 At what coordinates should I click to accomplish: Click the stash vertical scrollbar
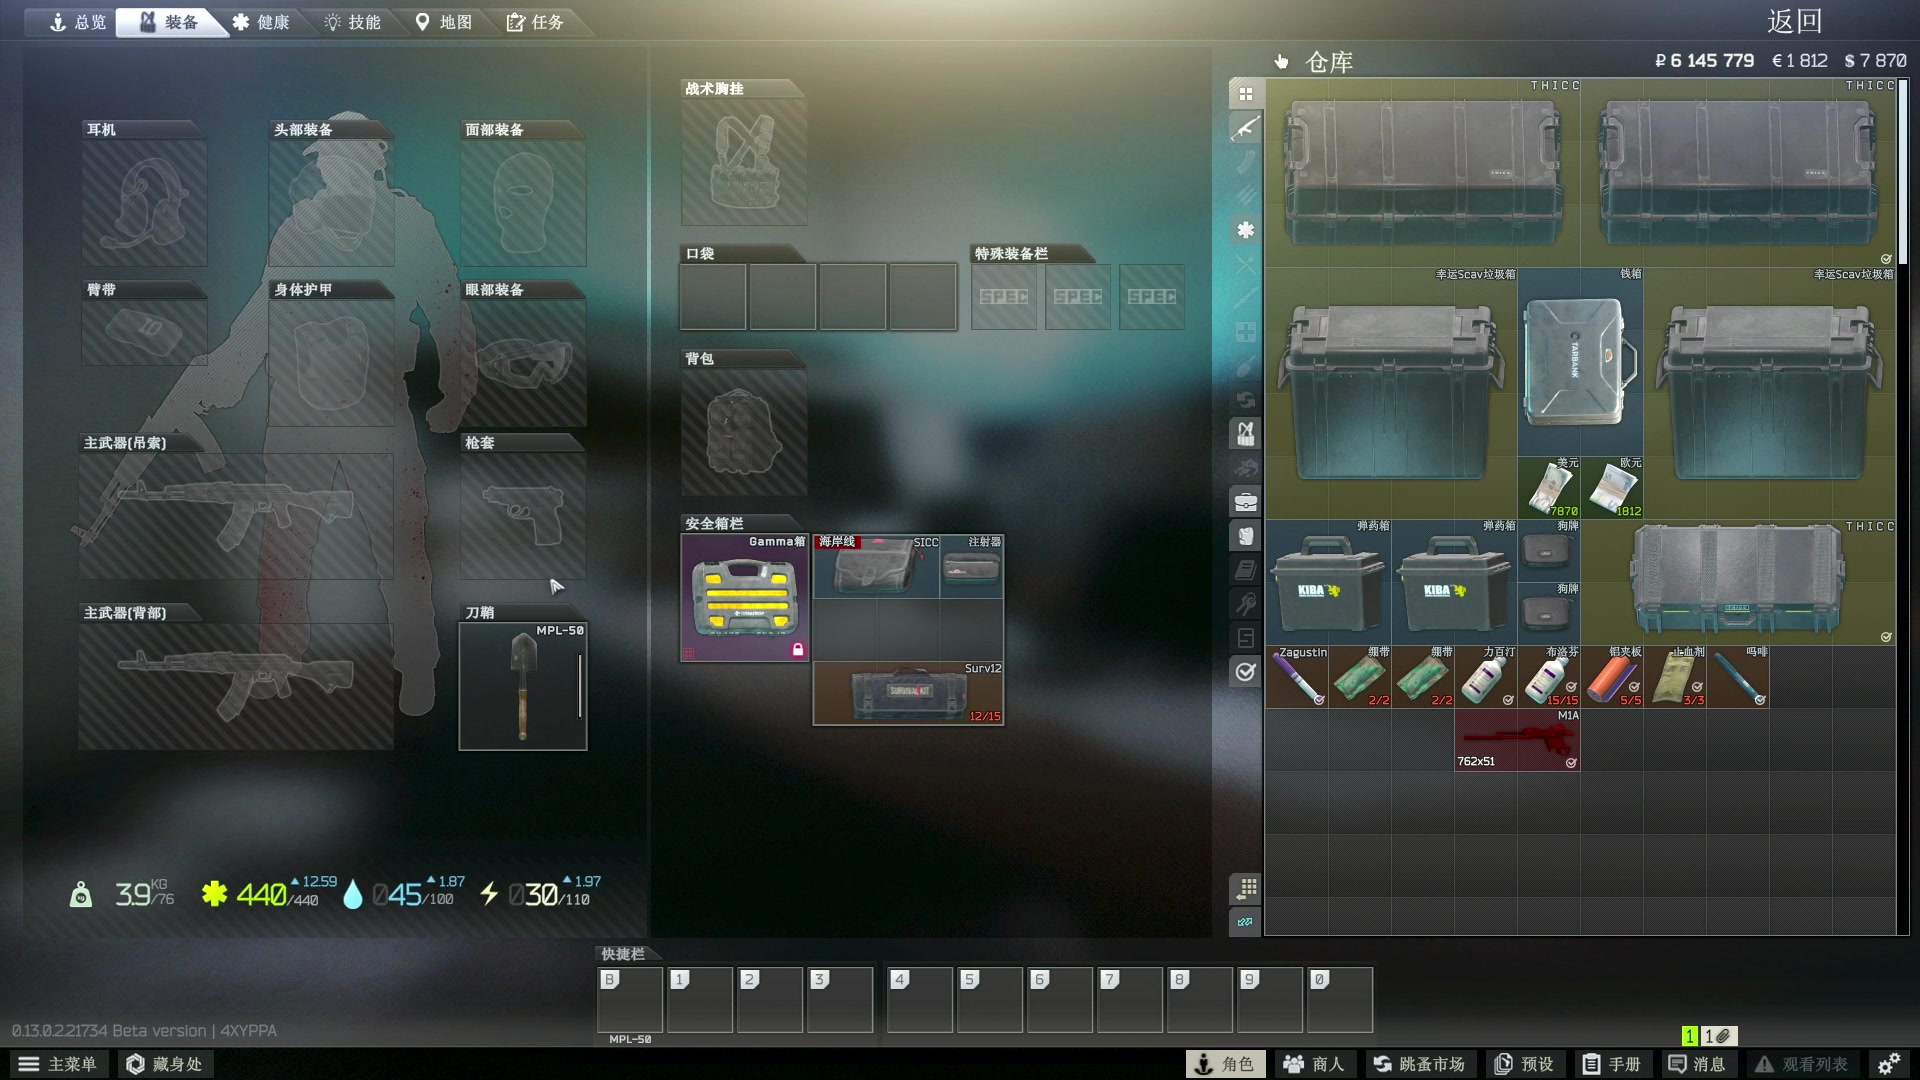pos(1903,172)
